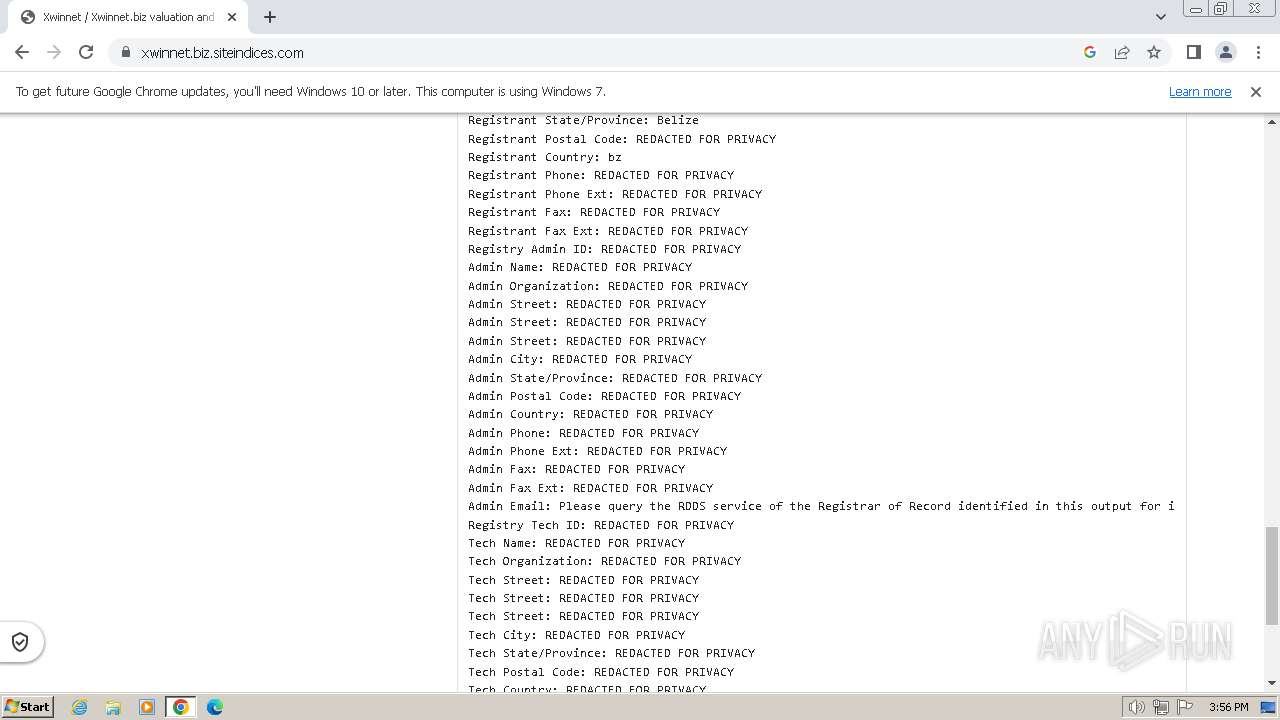Select 'Admin Email' RDDS query line

point(821,506)
